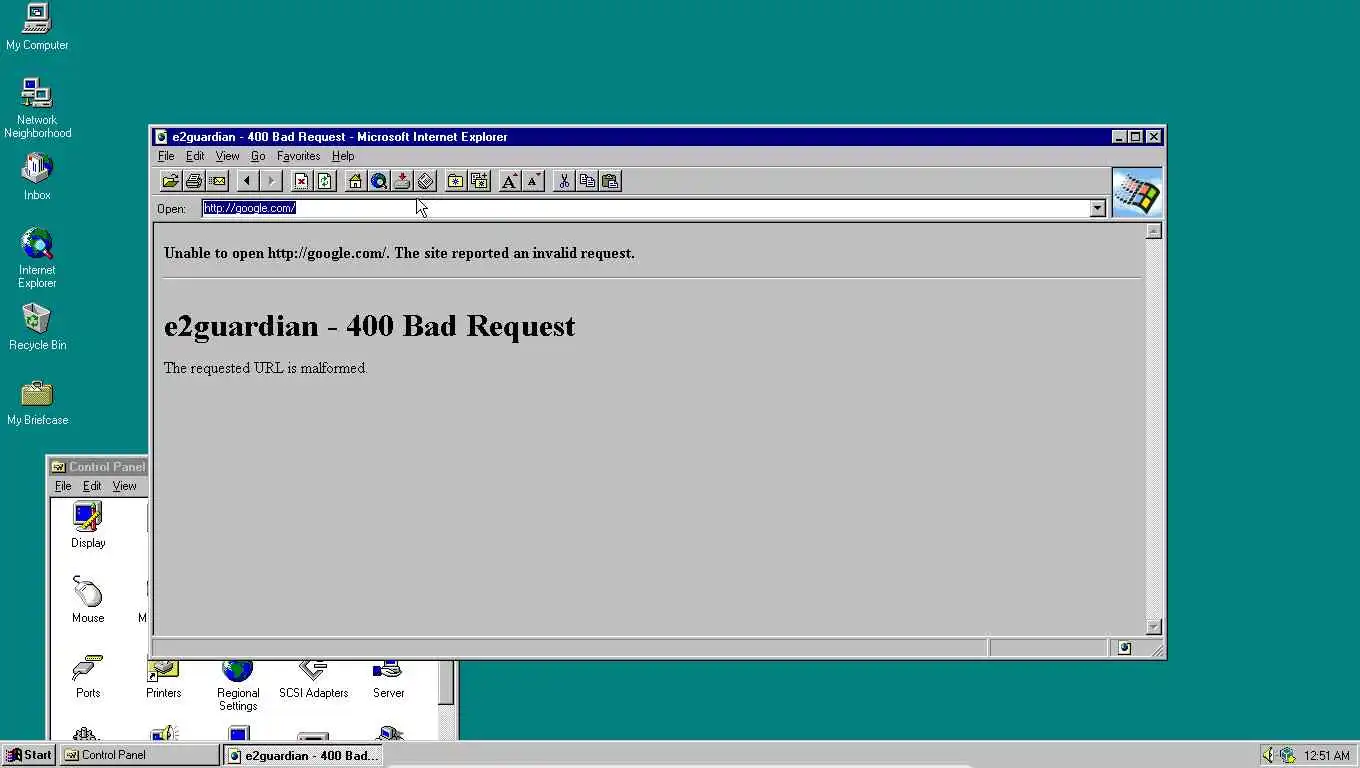Click the Print toolbar icon
The image size is (1360, 768).
(194, 181)
